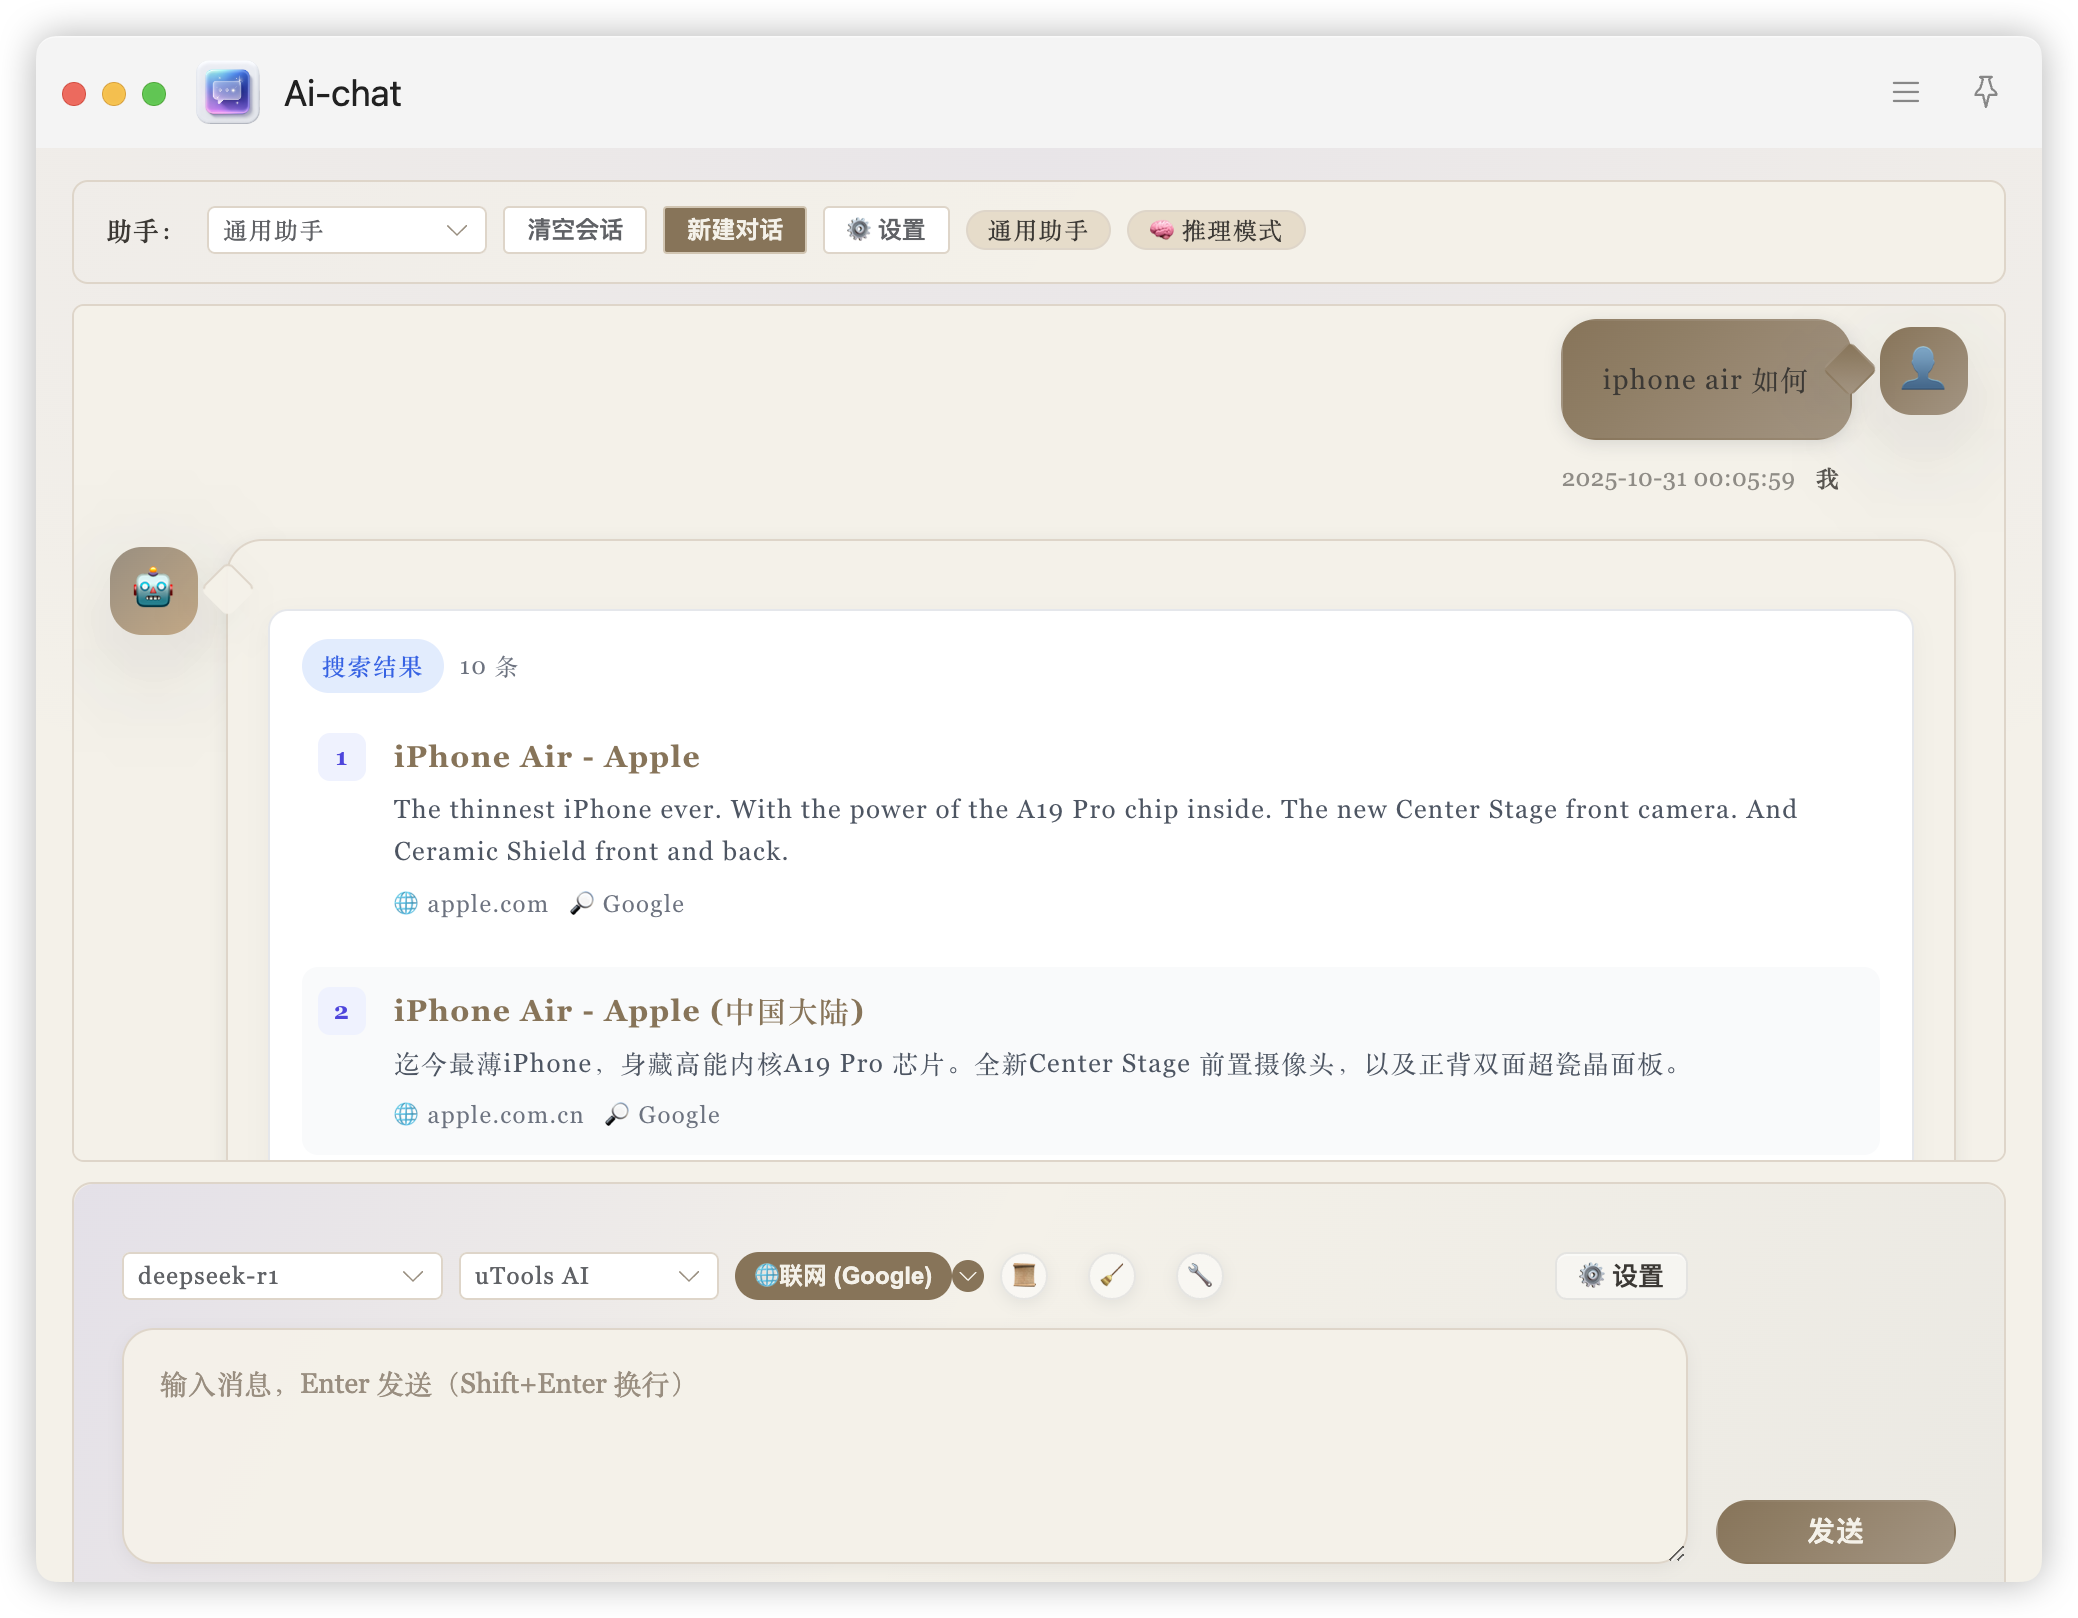This screenshot has height=1618, width=2078.
Task: Click the pin window icon
Action: tap(1985, 92)
